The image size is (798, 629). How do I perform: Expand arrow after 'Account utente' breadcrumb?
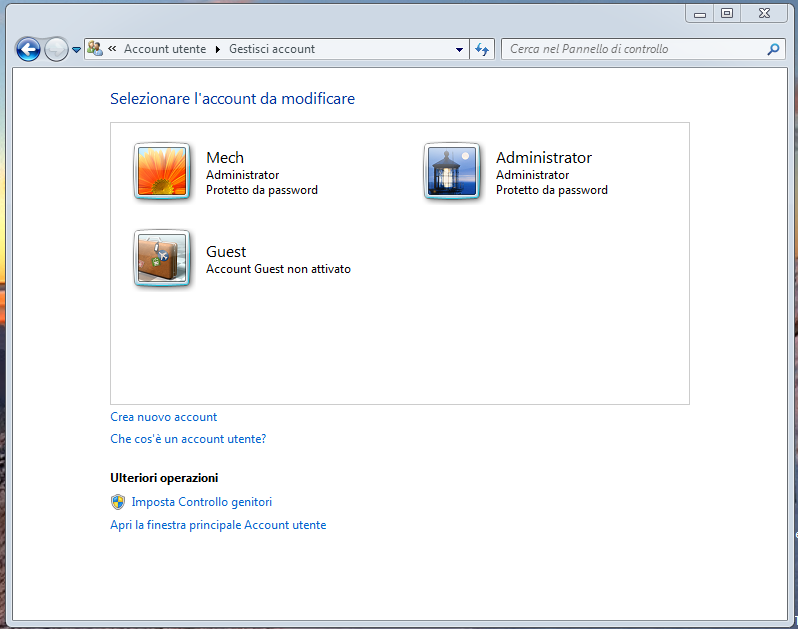click(217, 49)
